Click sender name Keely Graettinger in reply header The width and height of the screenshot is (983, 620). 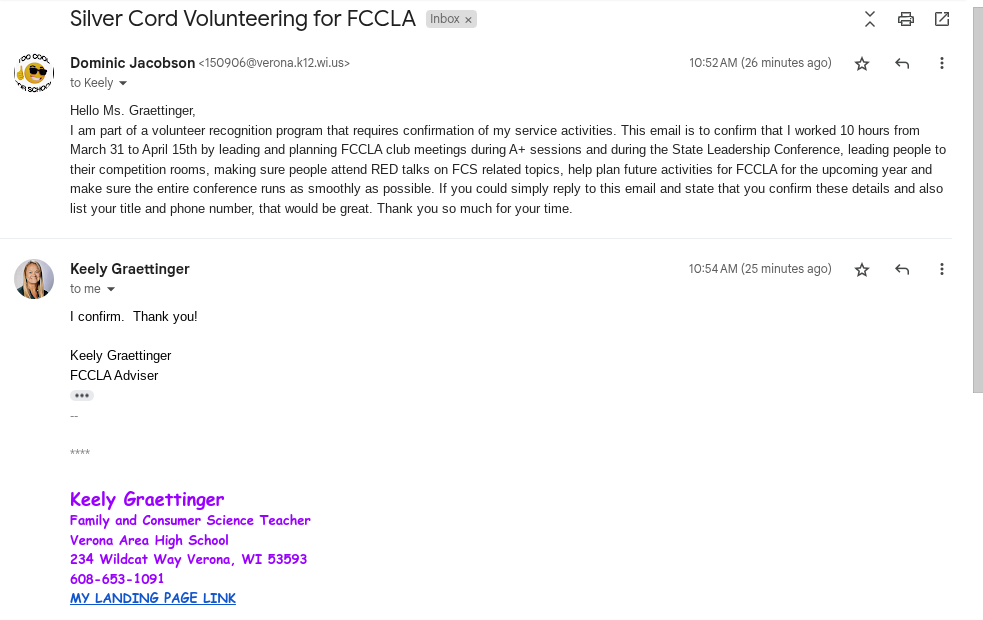[x=129, y=269]
